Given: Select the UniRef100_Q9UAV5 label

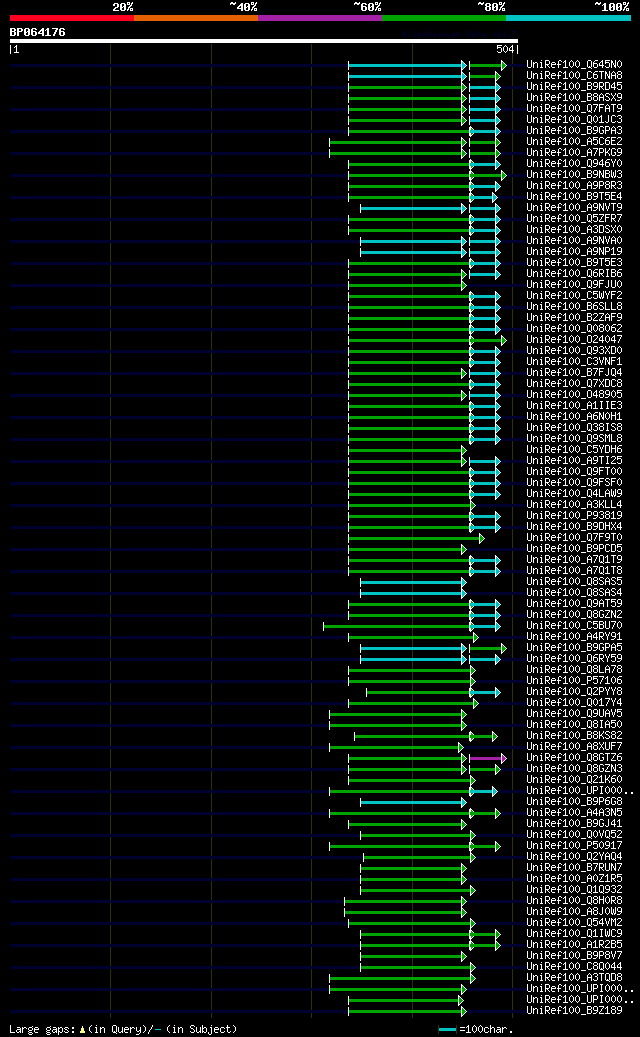Looking at the screenshot, I should coord(574,714).
